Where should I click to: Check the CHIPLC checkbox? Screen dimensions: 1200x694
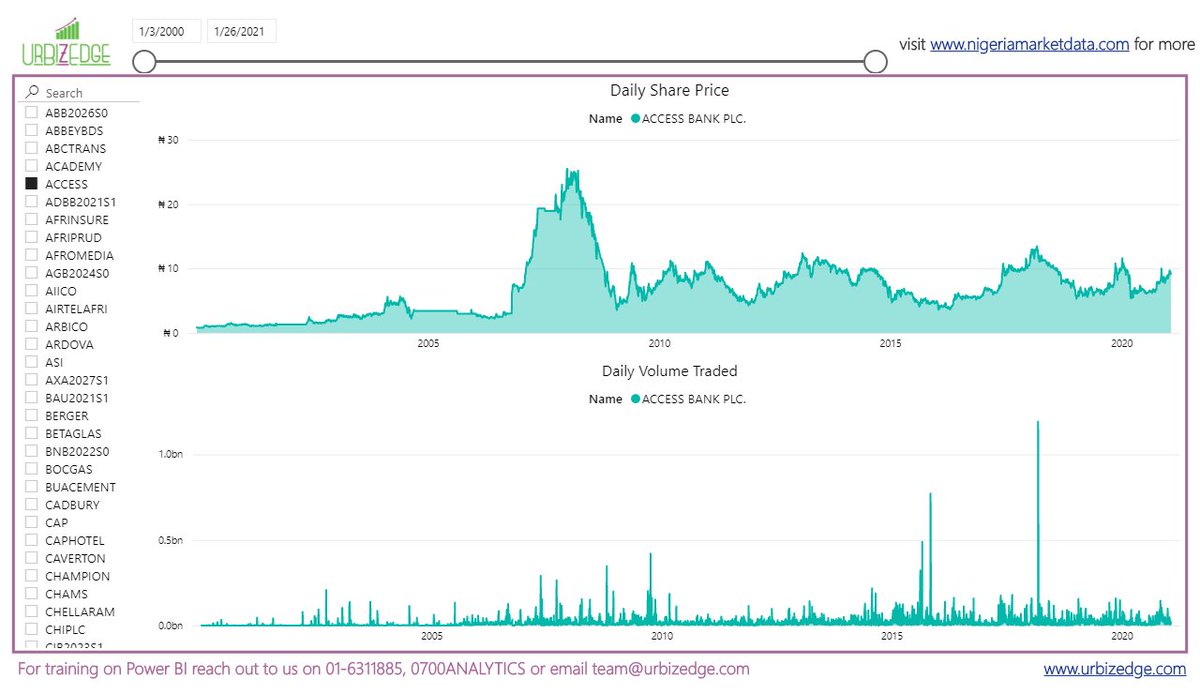coord(31,630)
